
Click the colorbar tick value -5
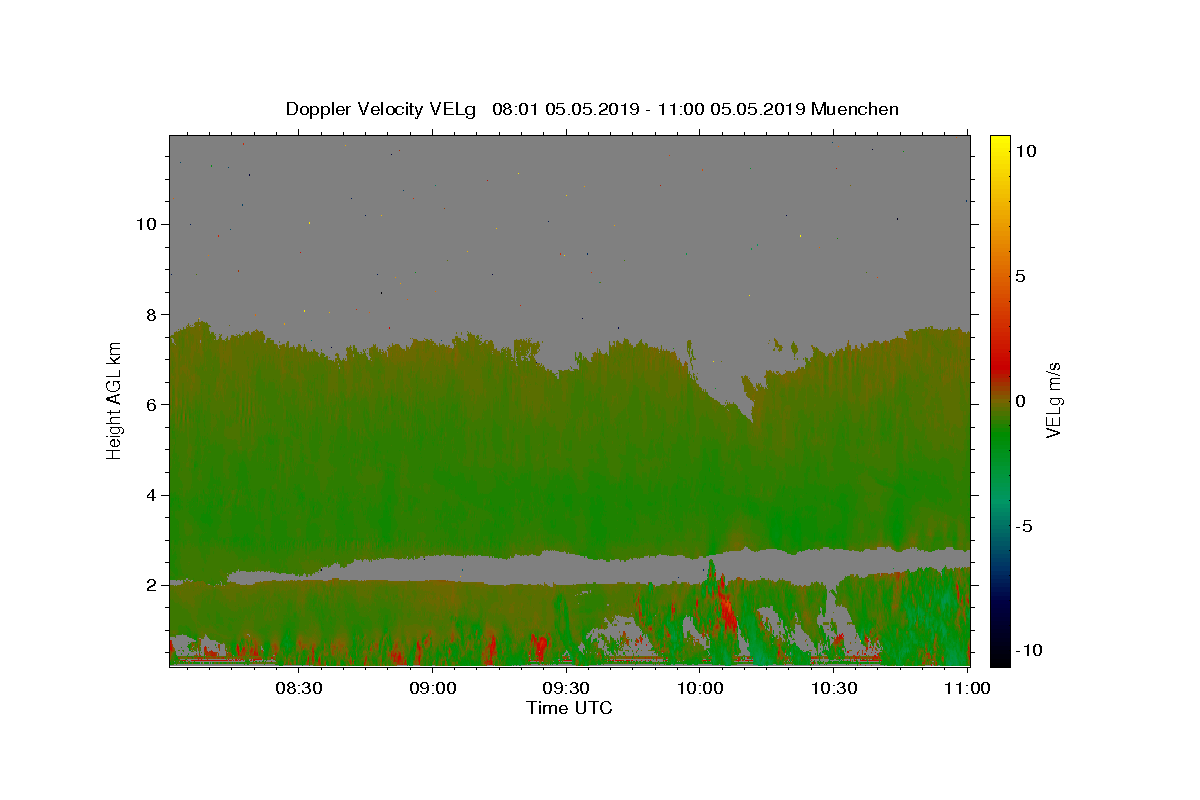[1023, 526]
